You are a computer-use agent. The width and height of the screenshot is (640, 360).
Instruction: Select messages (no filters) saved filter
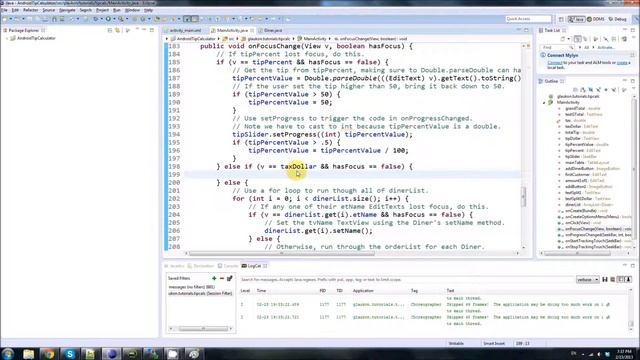191,287
